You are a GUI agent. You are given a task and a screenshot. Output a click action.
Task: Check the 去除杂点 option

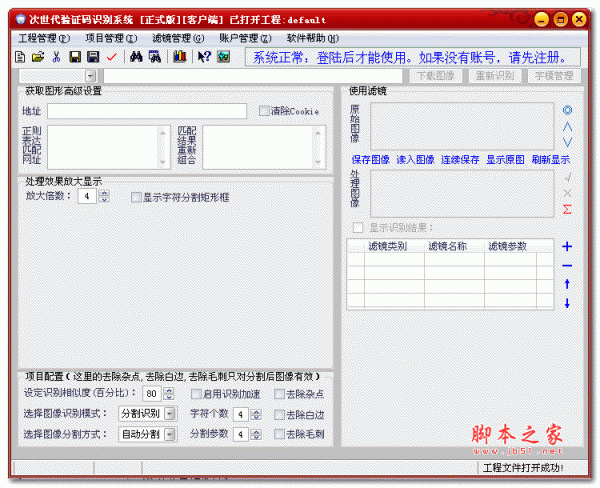[x=279, y=394]
